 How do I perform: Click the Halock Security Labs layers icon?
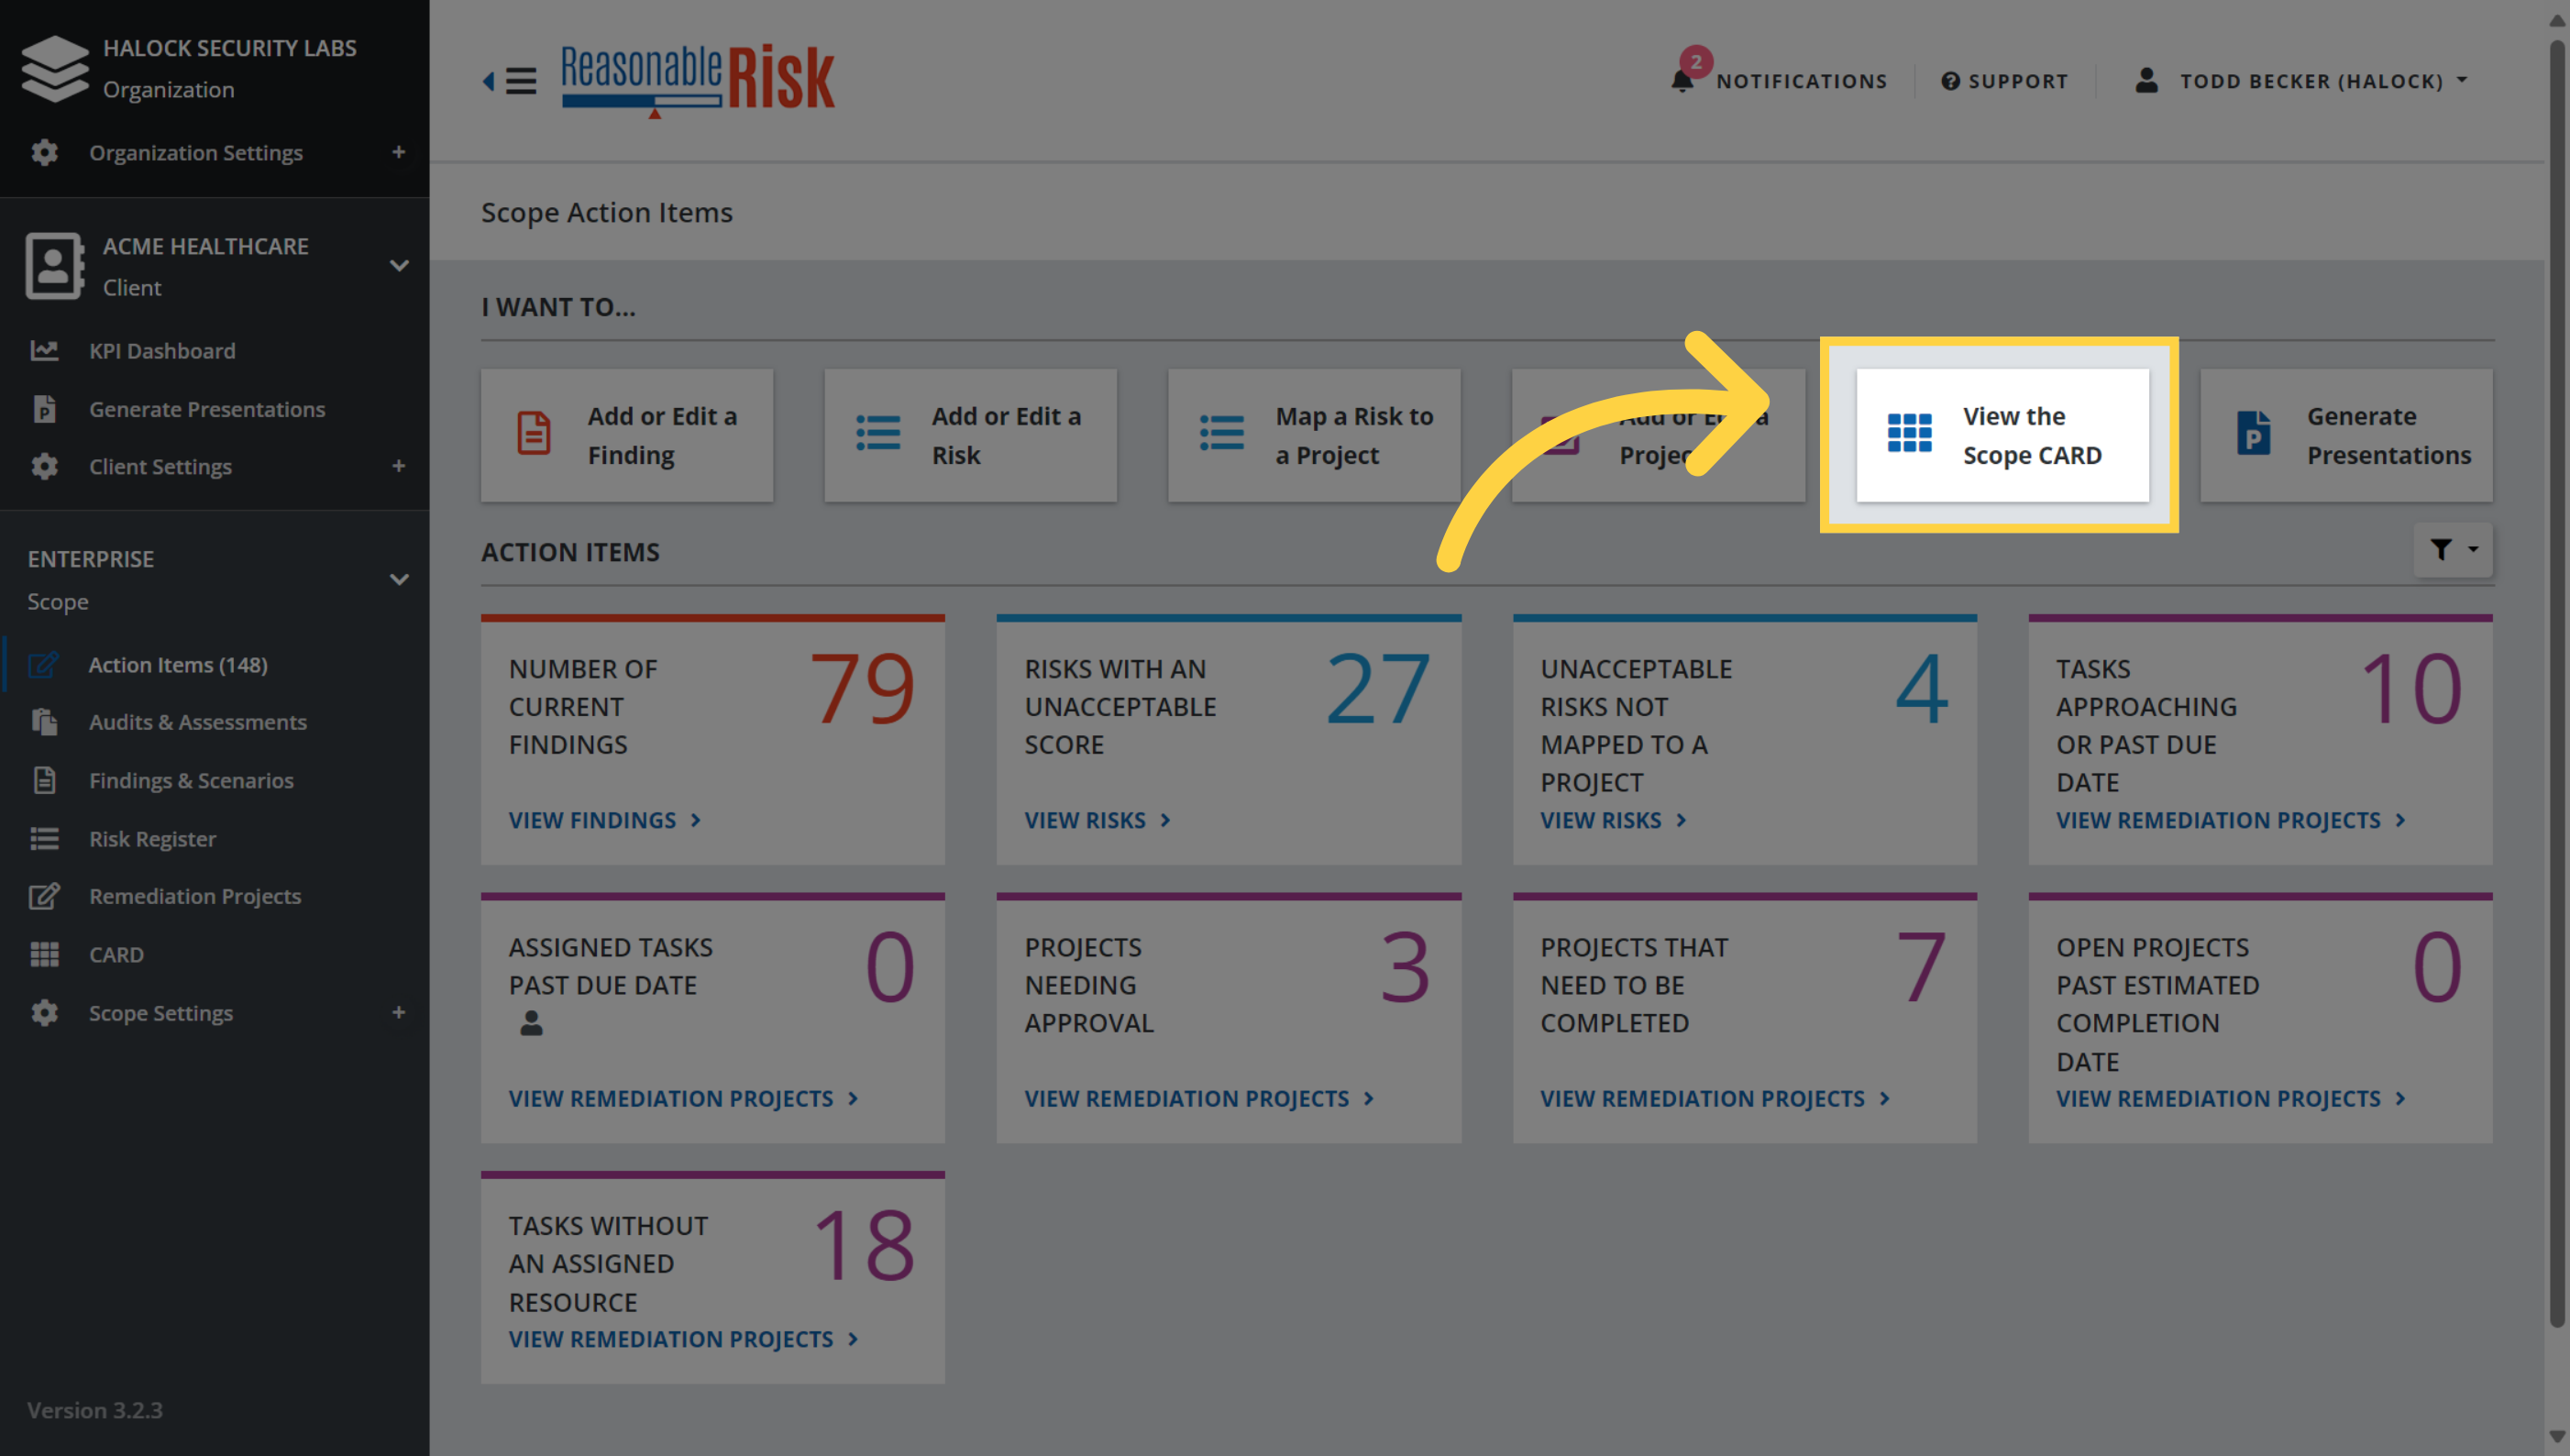click(55, 67)
